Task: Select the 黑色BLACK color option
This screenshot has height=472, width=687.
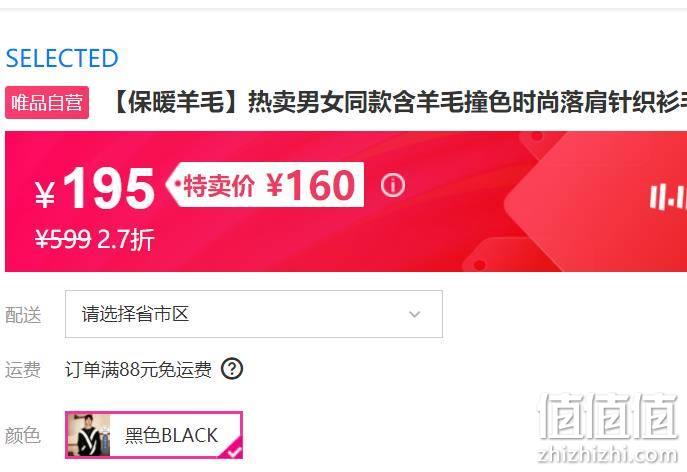Action: coord(154,435)
